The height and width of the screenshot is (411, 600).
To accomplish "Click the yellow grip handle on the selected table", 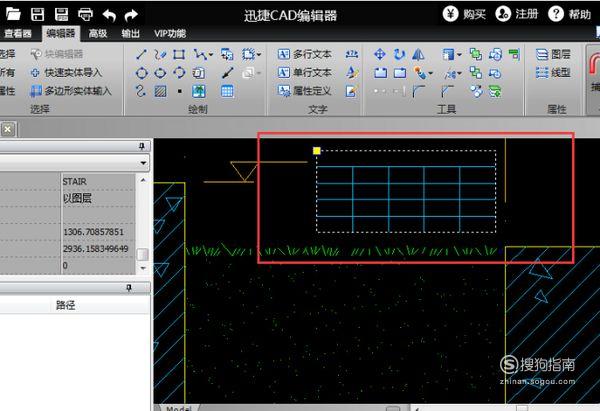I will (x=316, y=151).
